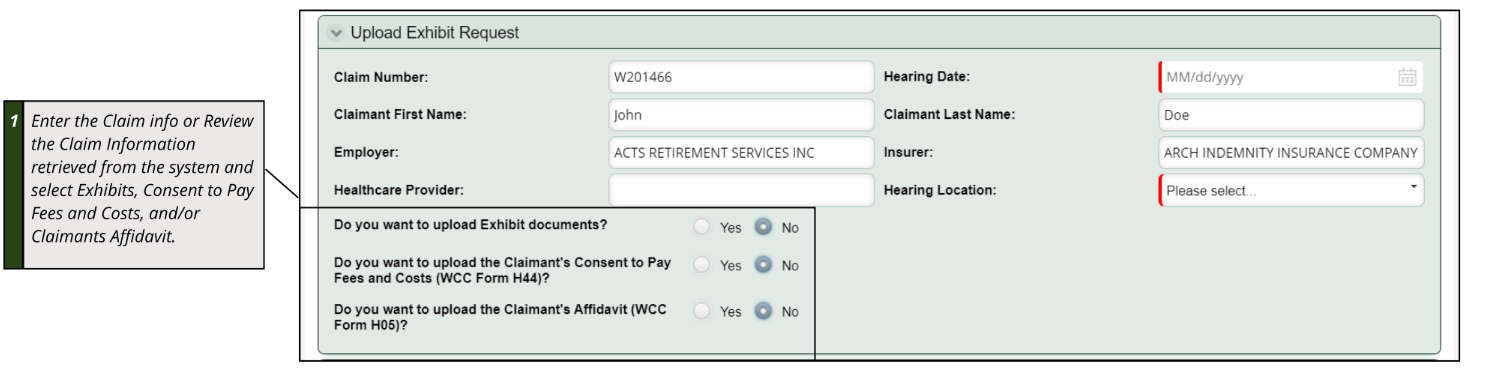Select Yes for uploading Exhibit documents
The image size is (1508, 381).
point(702,227)
